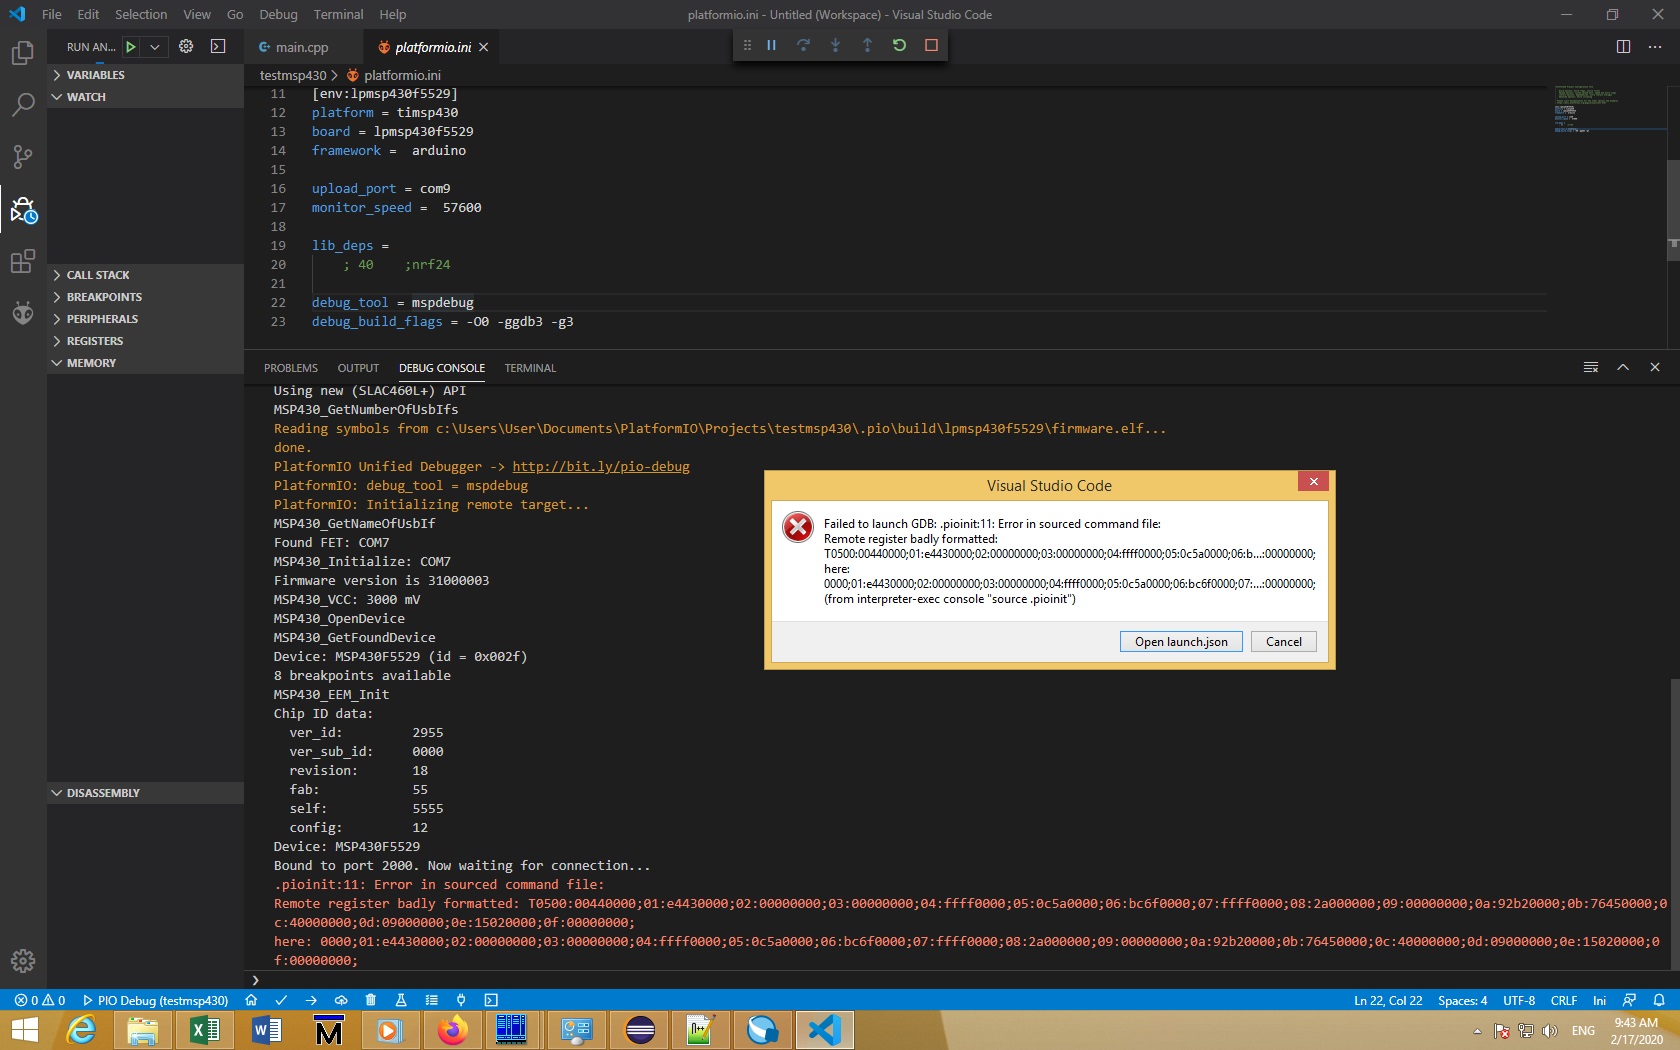
Task: Open the Extensions view in the activity bar
Action: tap(22, 262)
